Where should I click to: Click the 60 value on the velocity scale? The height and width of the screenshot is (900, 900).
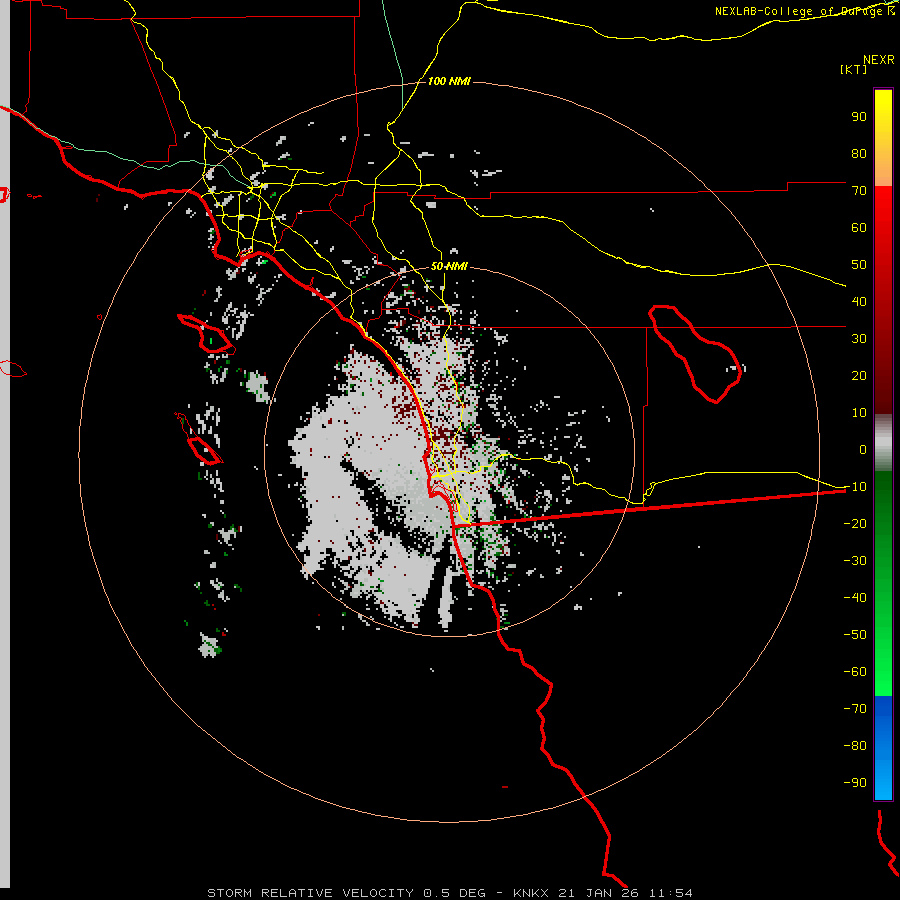coord(859,227)
